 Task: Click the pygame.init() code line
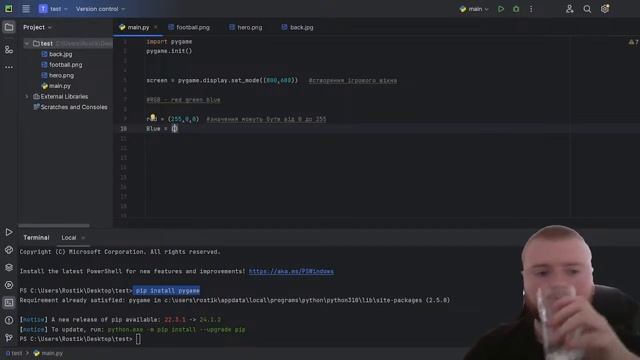click(x=169, y=51)
